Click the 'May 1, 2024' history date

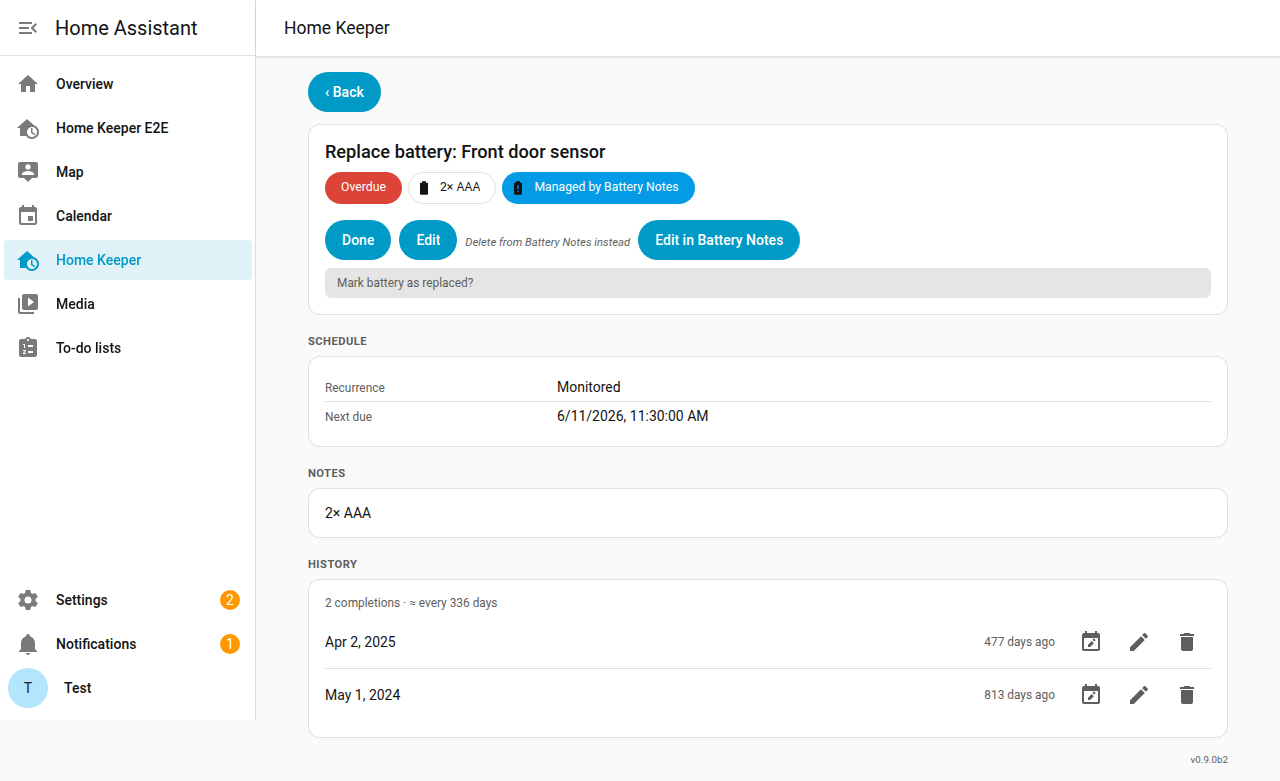pos(363,695)
